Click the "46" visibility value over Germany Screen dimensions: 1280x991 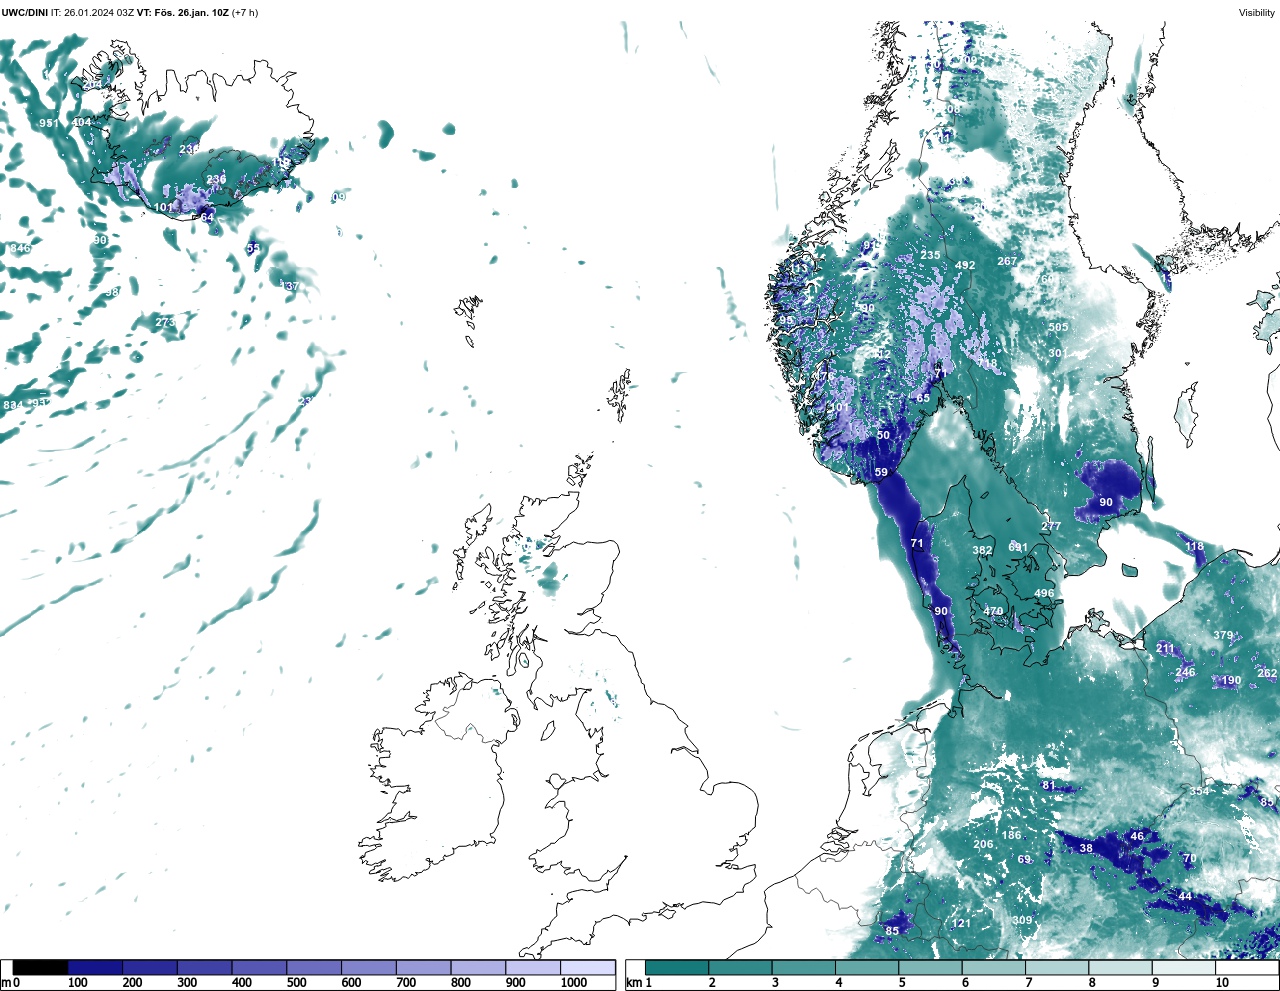coord(1137,836)
